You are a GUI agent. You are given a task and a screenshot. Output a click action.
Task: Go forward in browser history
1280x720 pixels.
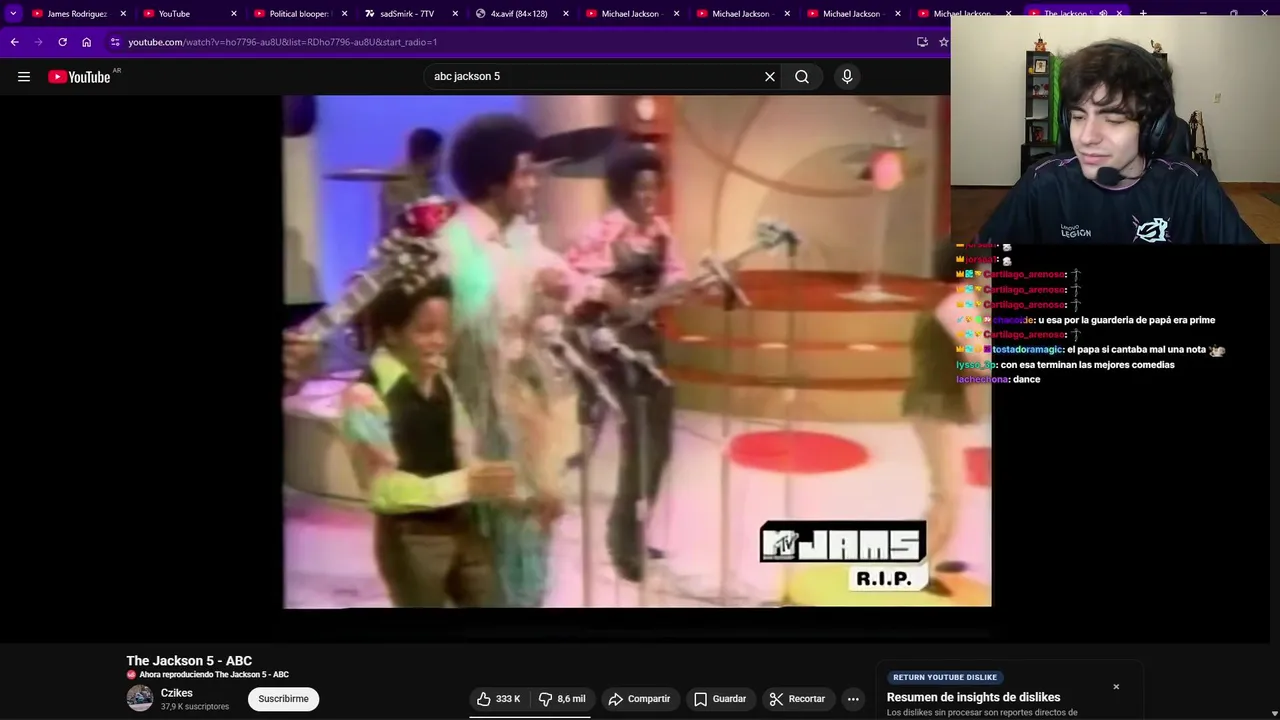pyautogui.click(x=38, y=42)
